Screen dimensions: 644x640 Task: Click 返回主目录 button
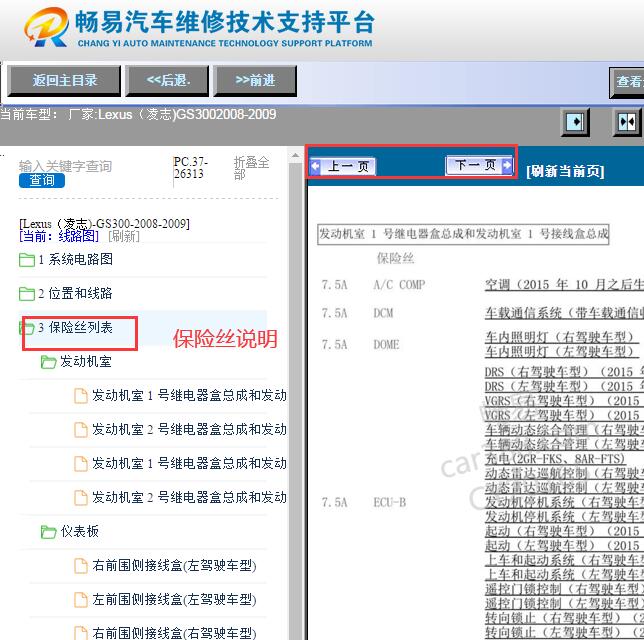(x=64, y=80)
